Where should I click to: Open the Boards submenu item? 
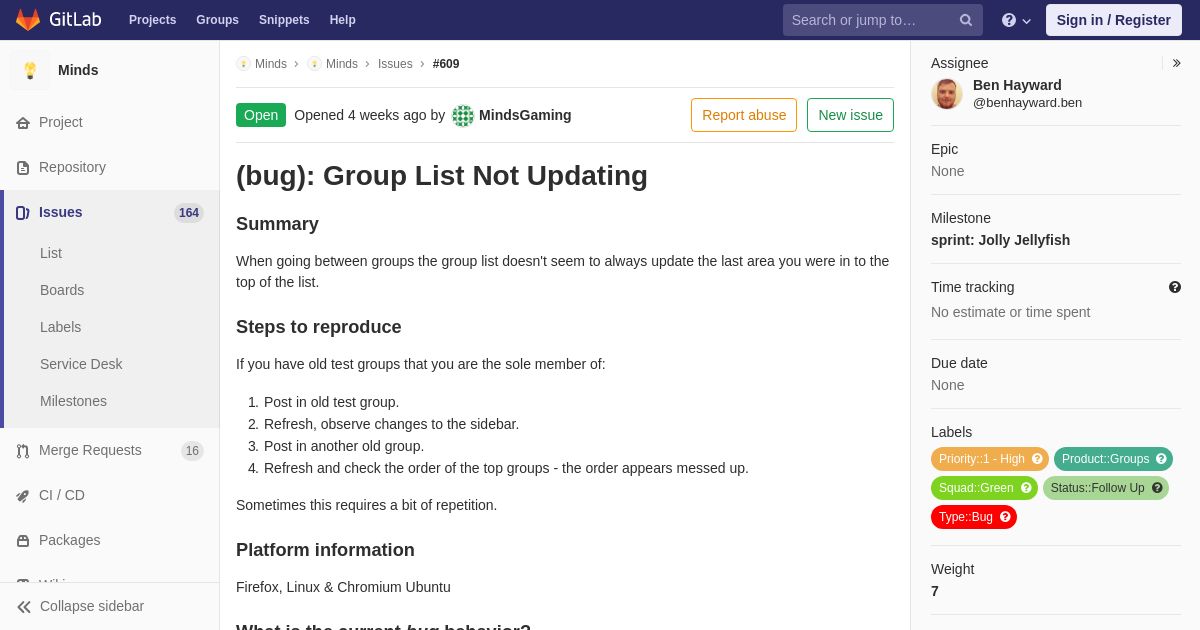62,290
